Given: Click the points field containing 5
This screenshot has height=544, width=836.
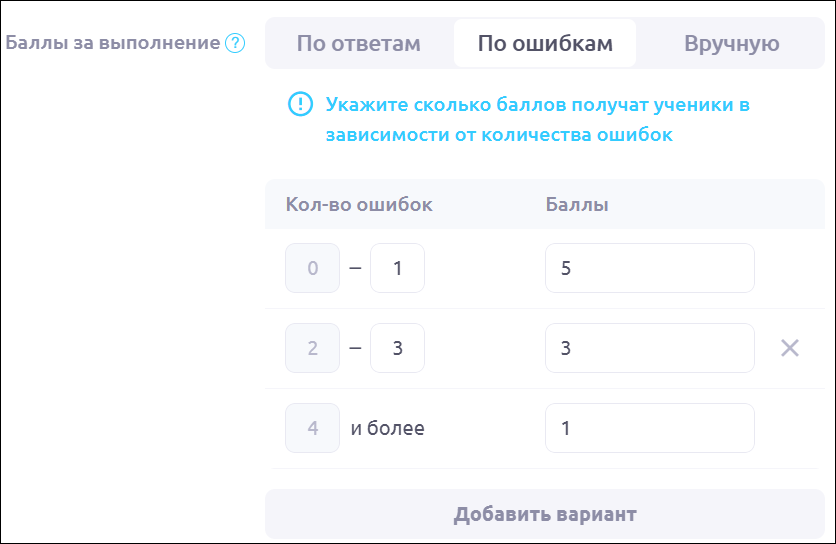Looking at the screenshot, I should pyautogui.click(x=649, y=268).
